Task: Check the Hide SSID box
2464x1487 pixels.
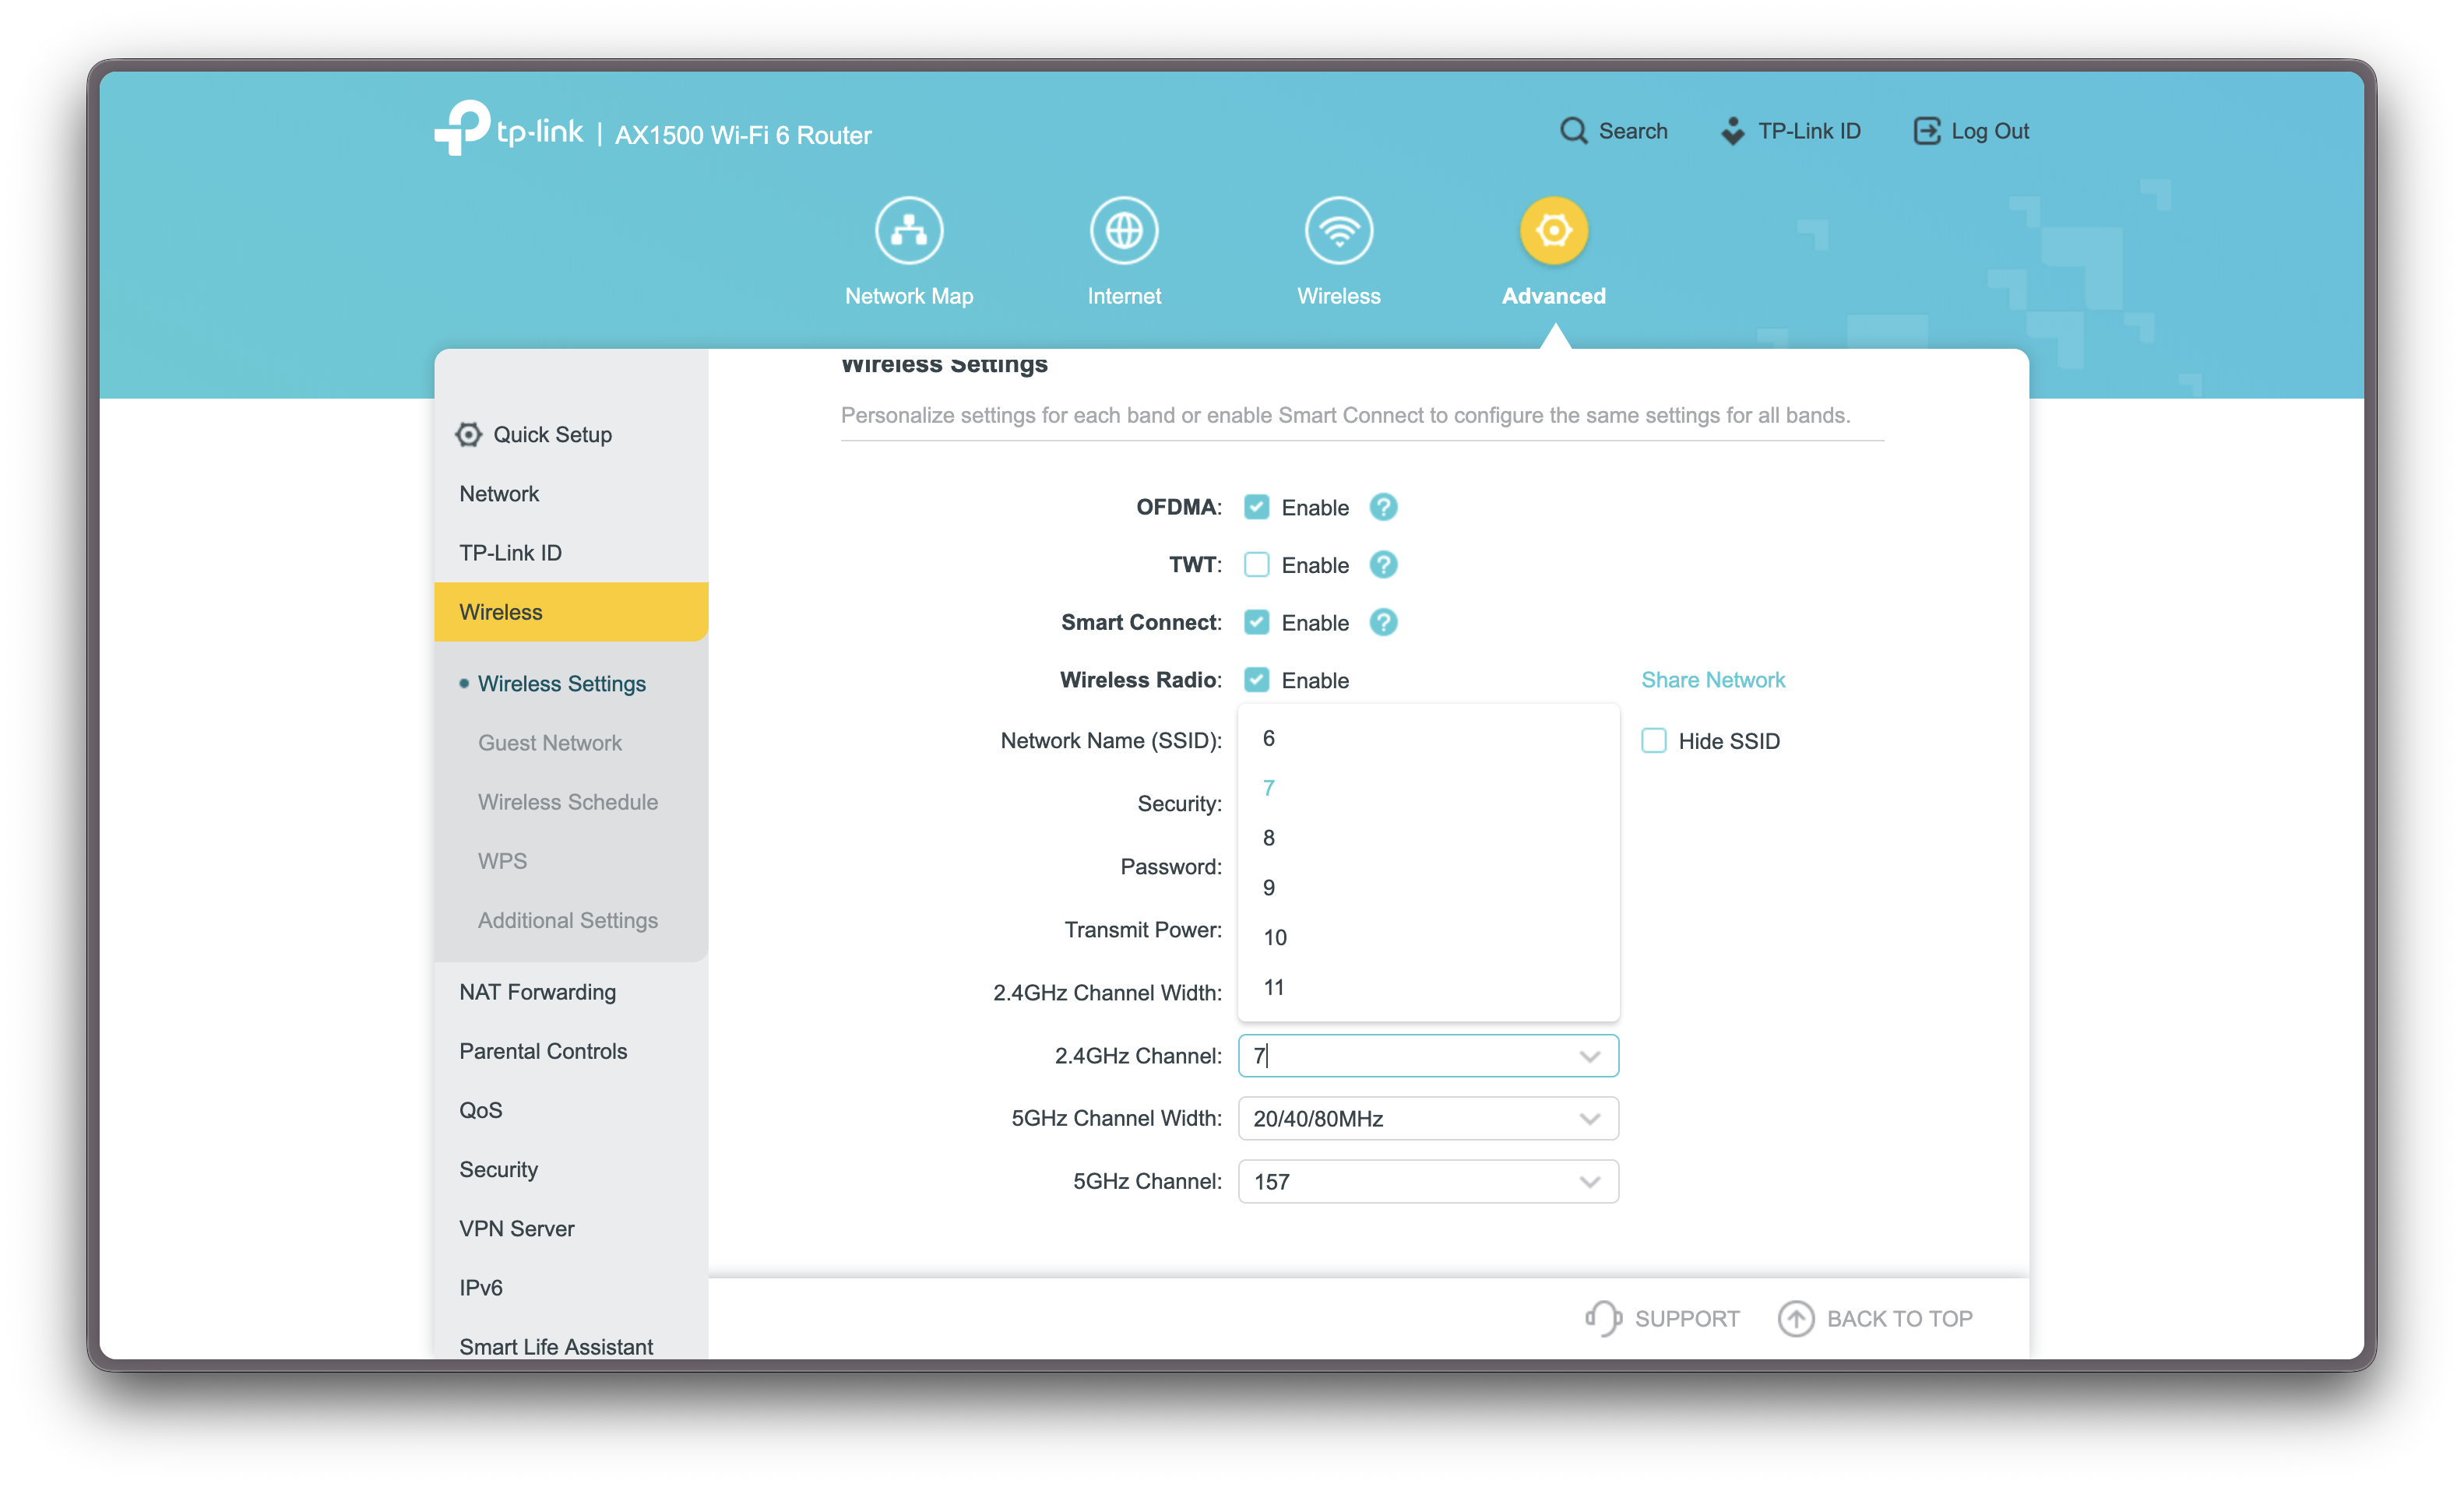Action: (x=1653, y=741)
